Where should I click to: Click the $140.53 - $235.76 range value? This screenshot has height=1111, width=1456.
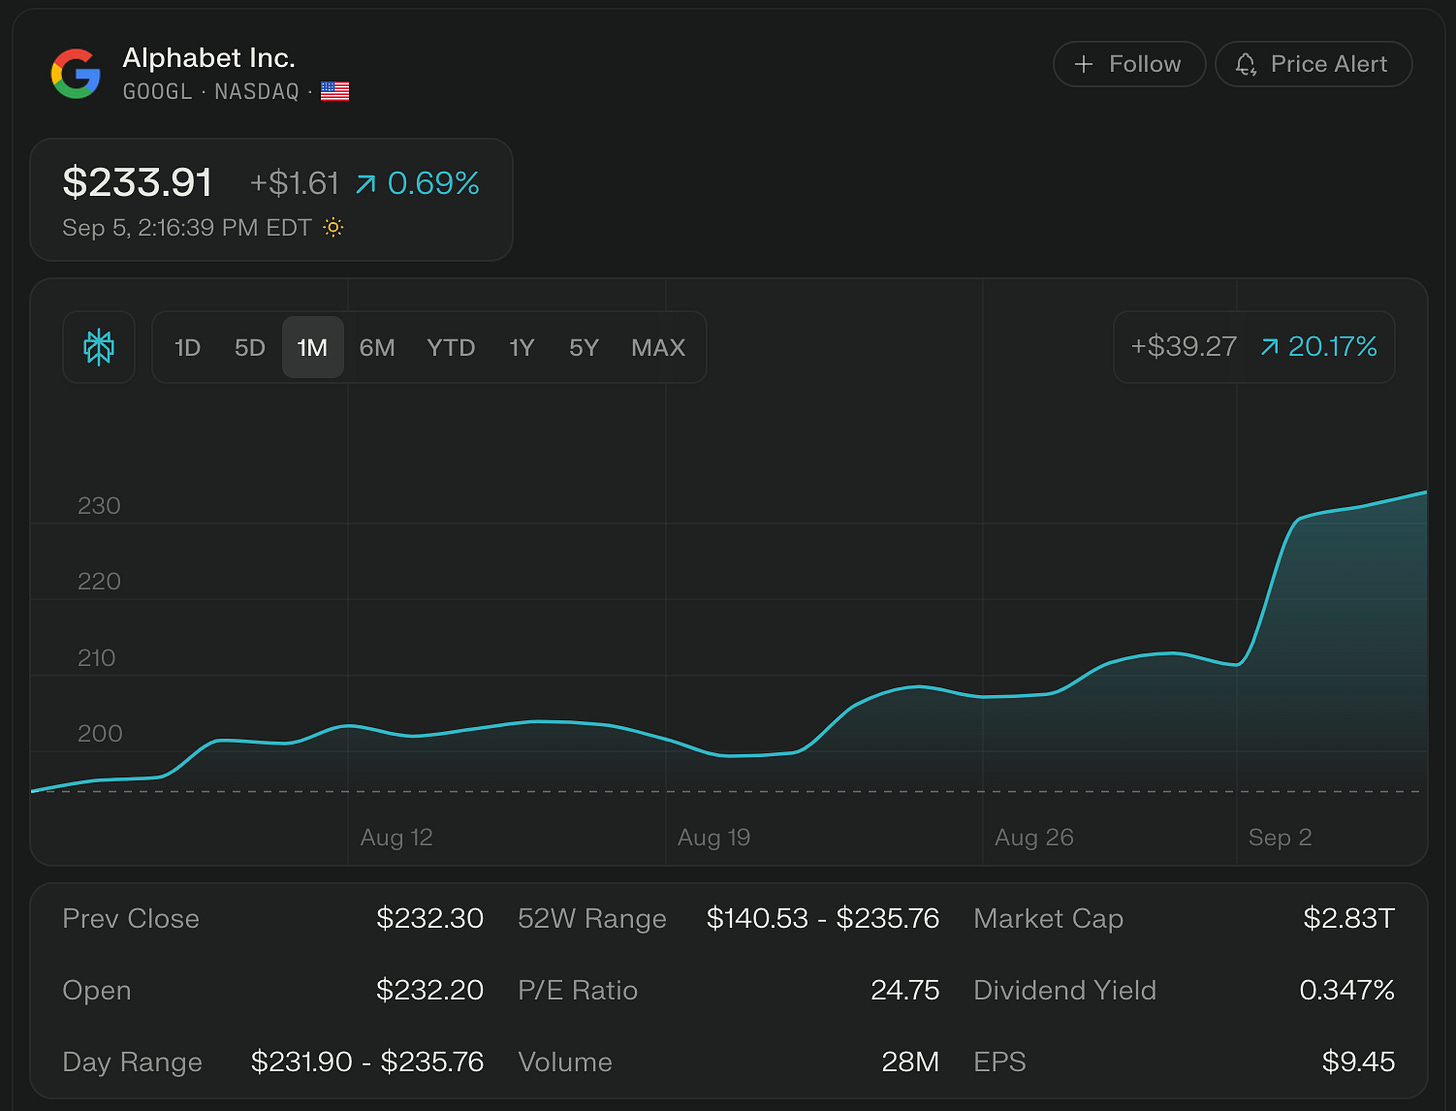[x=823, y=919]
